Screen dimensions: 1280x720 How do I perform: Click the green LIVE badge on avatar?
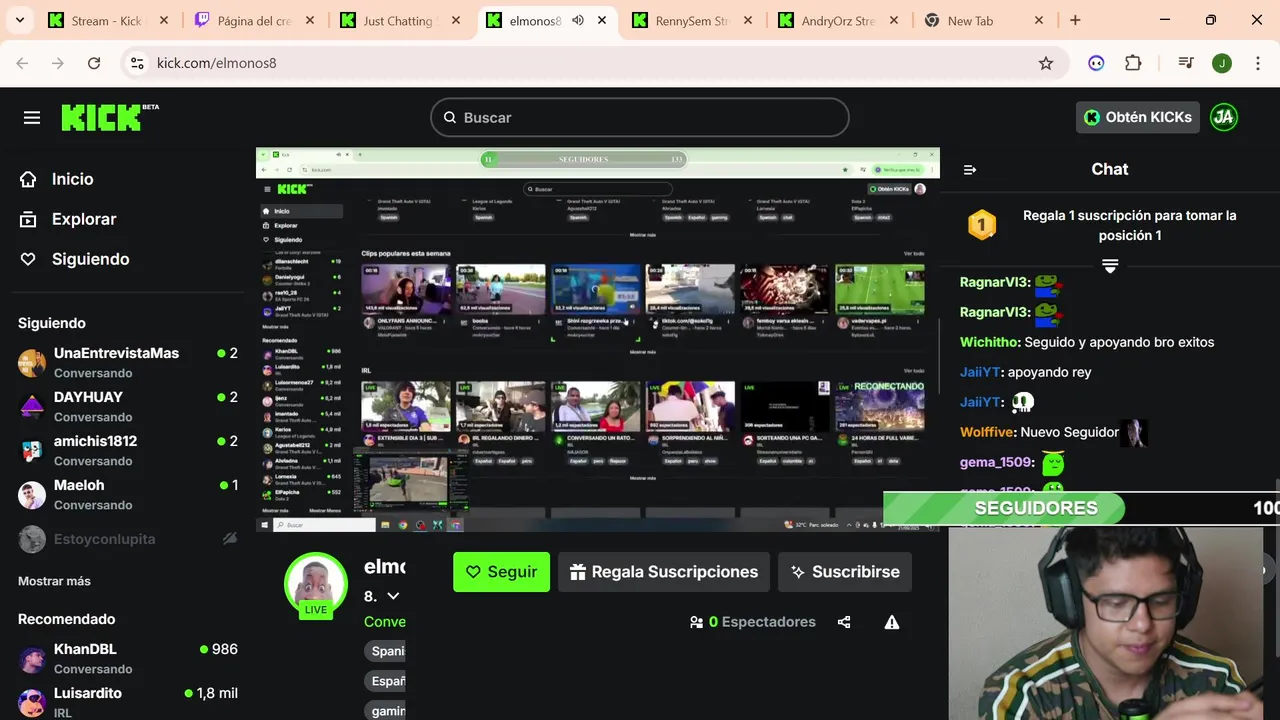(316, 610)
